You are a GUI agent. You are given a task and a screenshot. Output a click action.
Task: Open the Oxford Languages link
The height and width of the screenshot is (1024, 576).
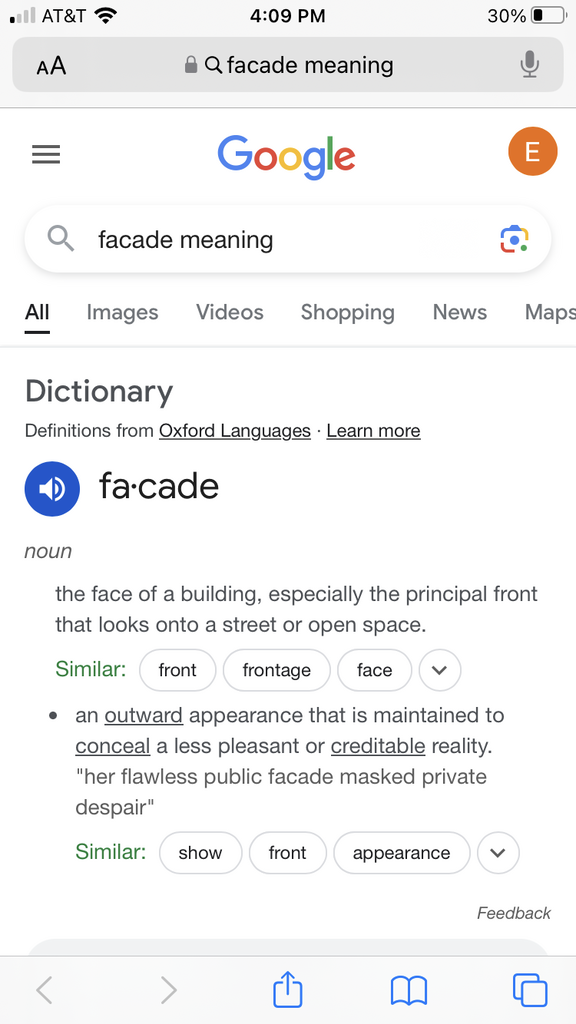click(x=235, y=431)
